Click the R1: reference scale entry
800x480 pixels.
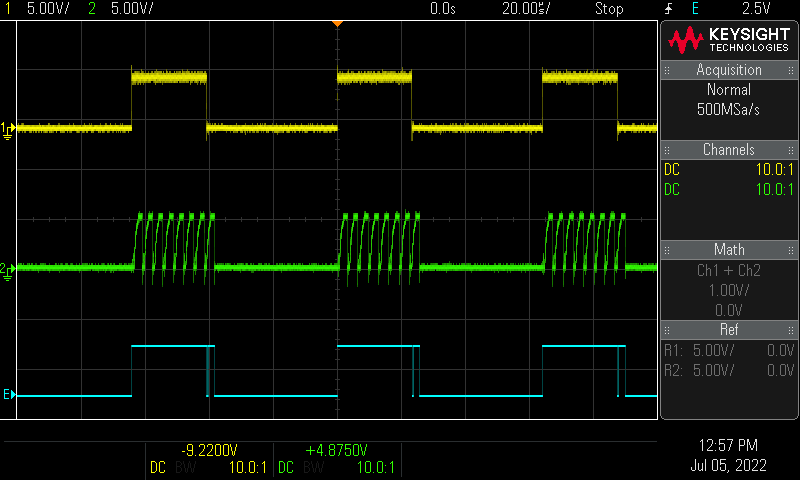pyautogui.click(x=729, y=350)
